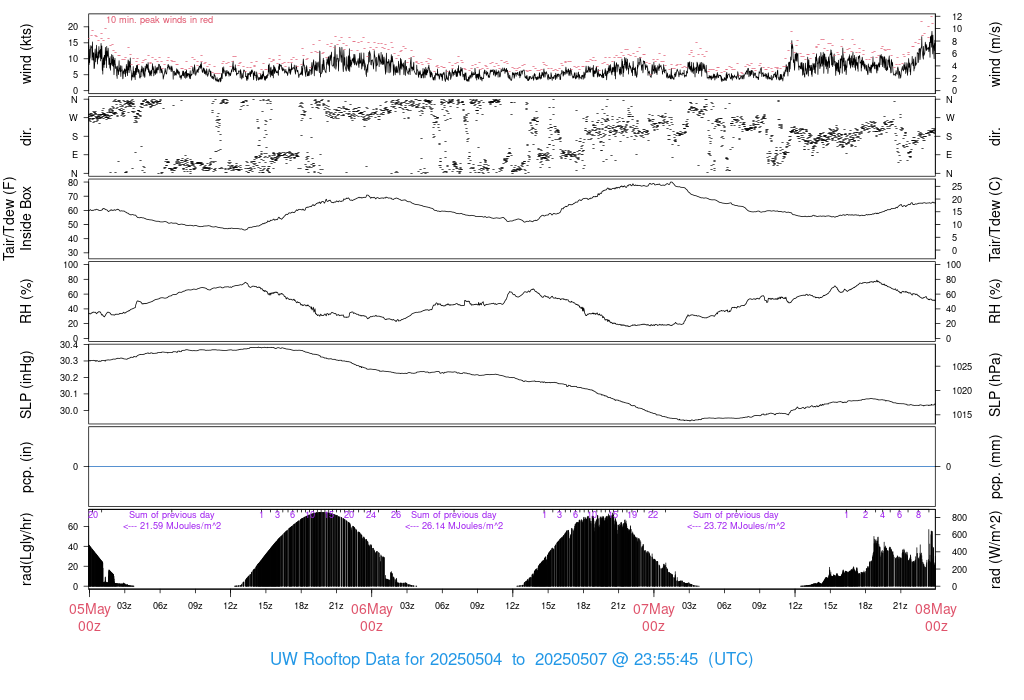Screen dimensions: 1024x700
Task: Click the 23.72 MJoules/m^2 sum label
Action: (x=736, y=526)
